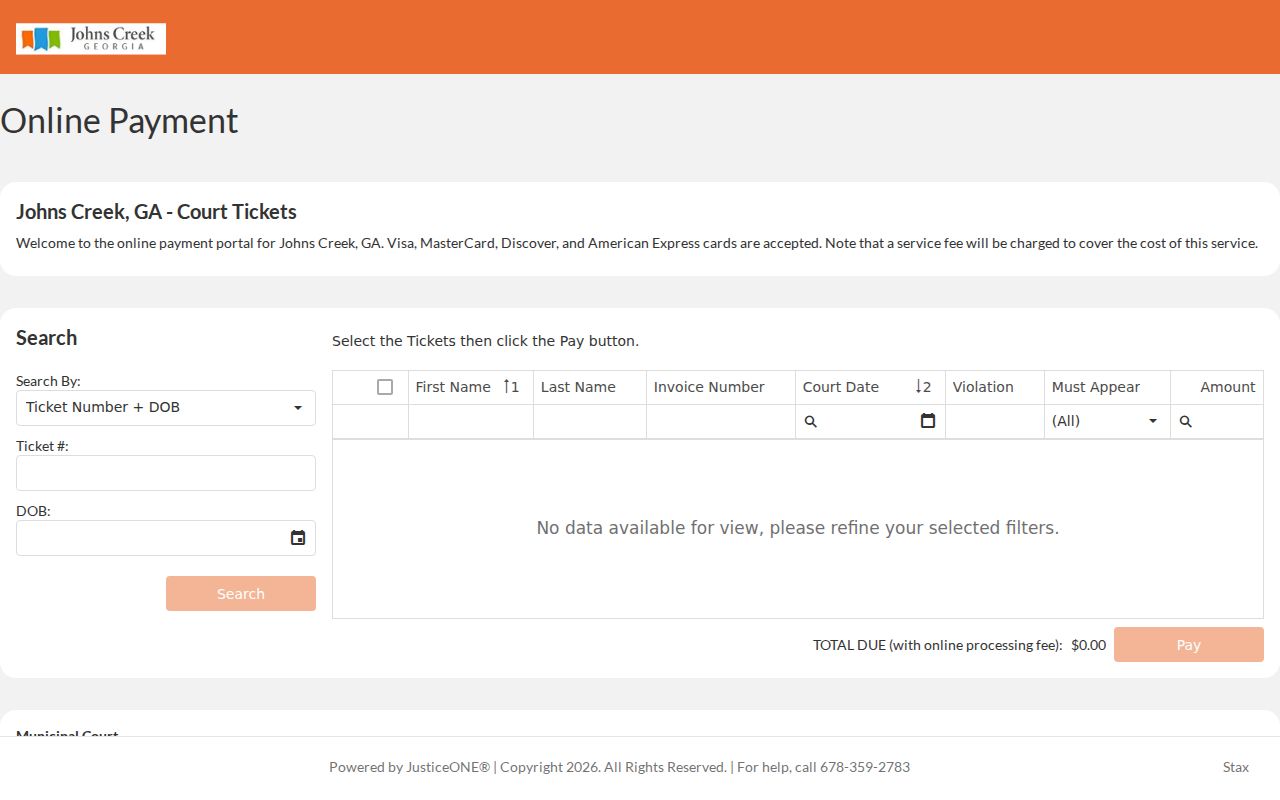Focus the First Name filter field
Viewport: 1280px width, 800px height.
[471, 421]
